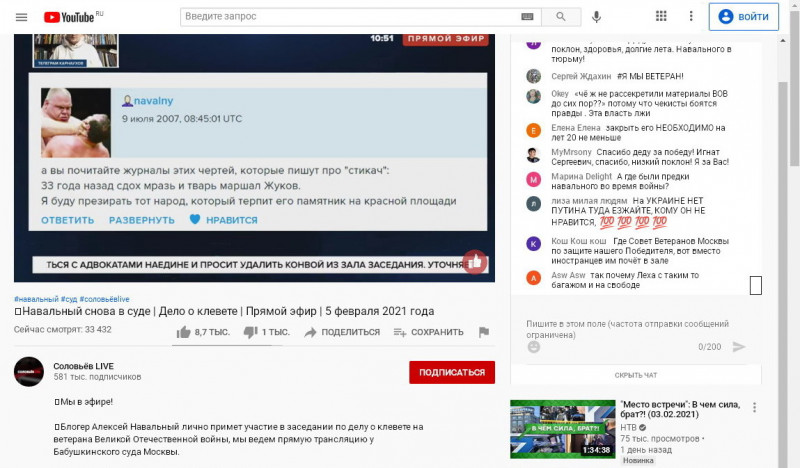This screenshot has width=800, height=468.
Task: Click the thumbs-up overlay on video player
Action: [474, 262]
